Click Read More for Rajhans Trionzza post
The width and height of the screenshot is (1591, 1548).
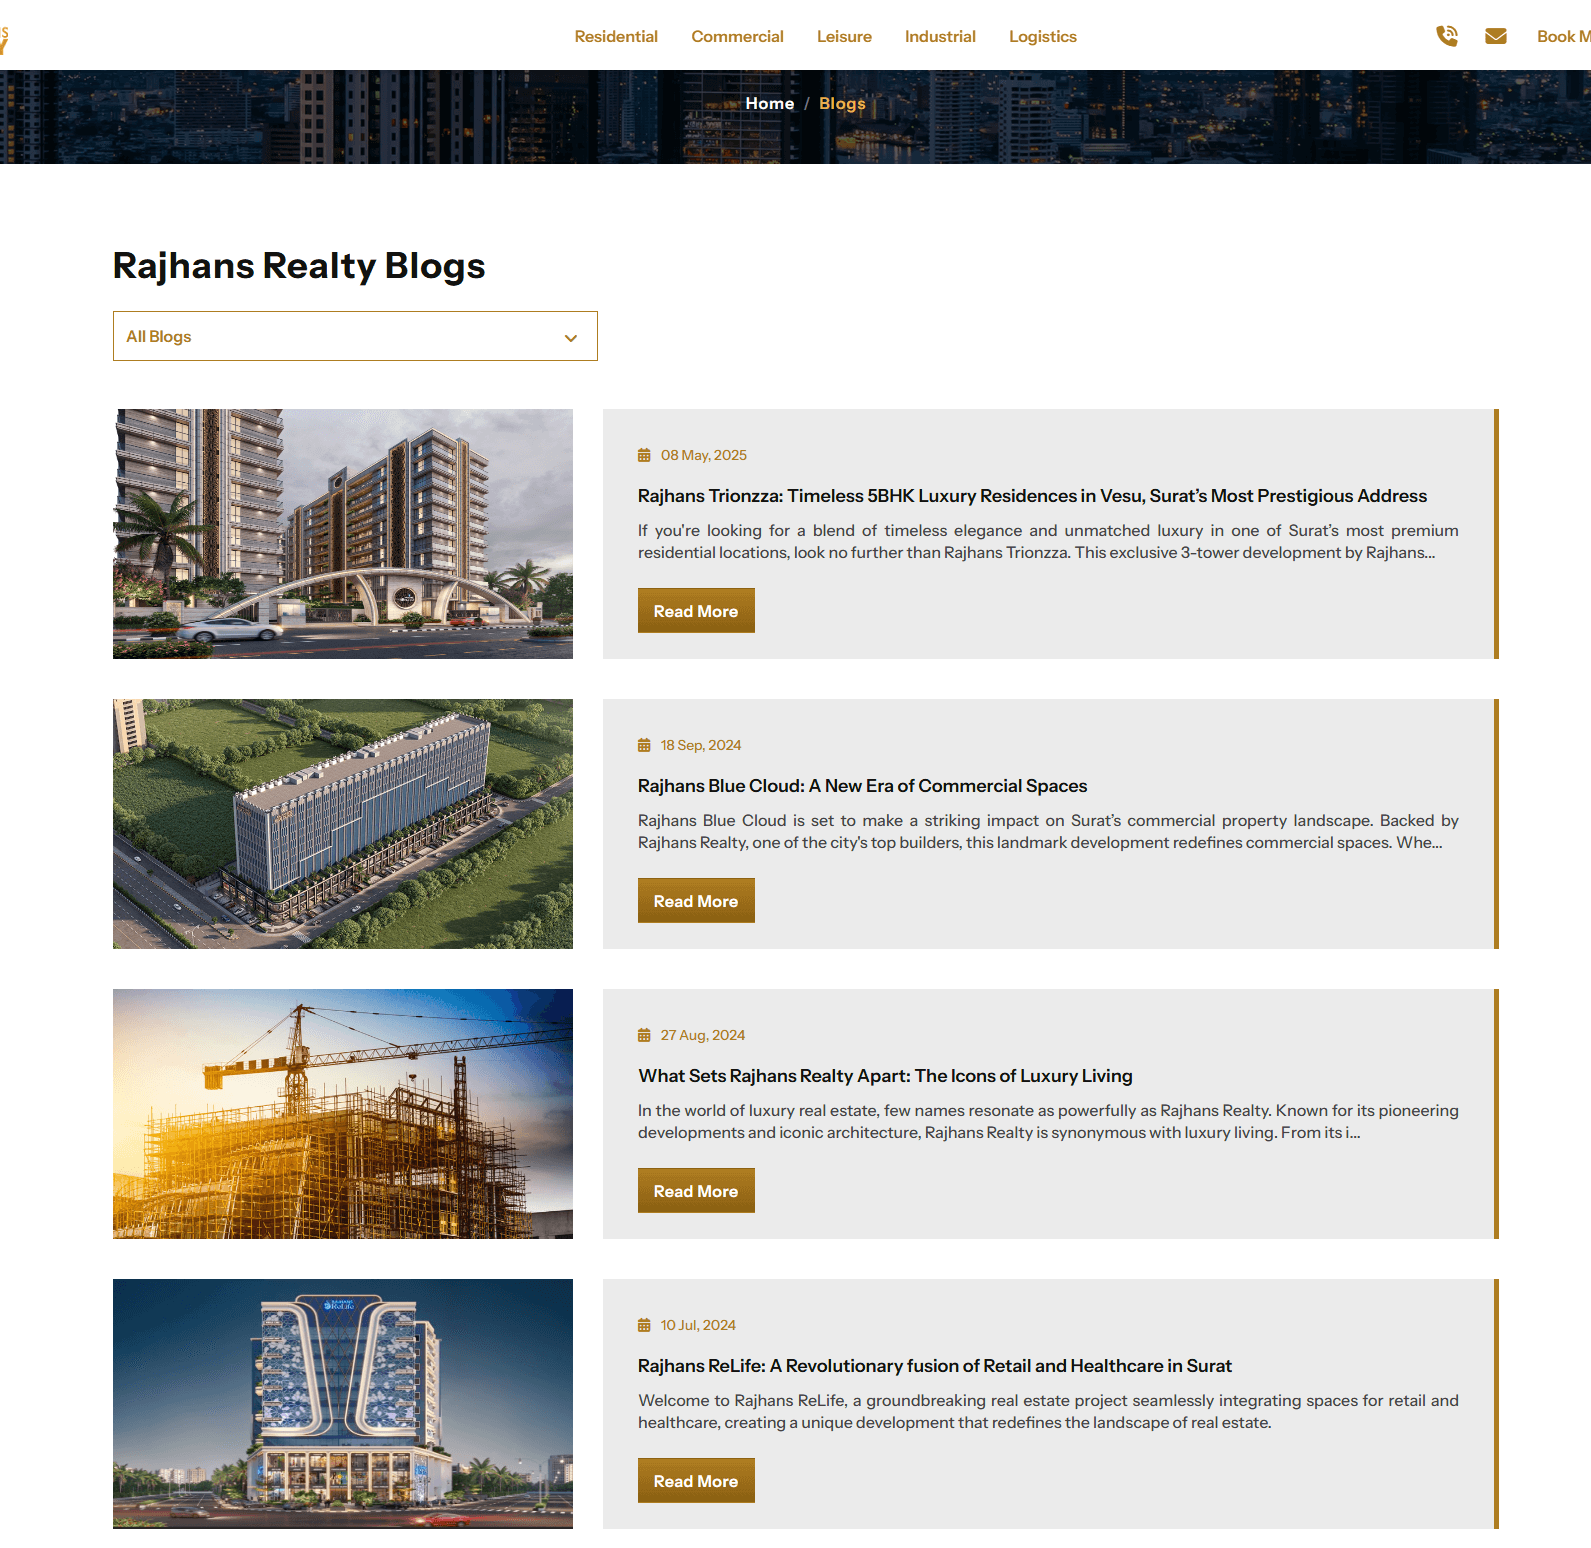(x=696, y=611)
